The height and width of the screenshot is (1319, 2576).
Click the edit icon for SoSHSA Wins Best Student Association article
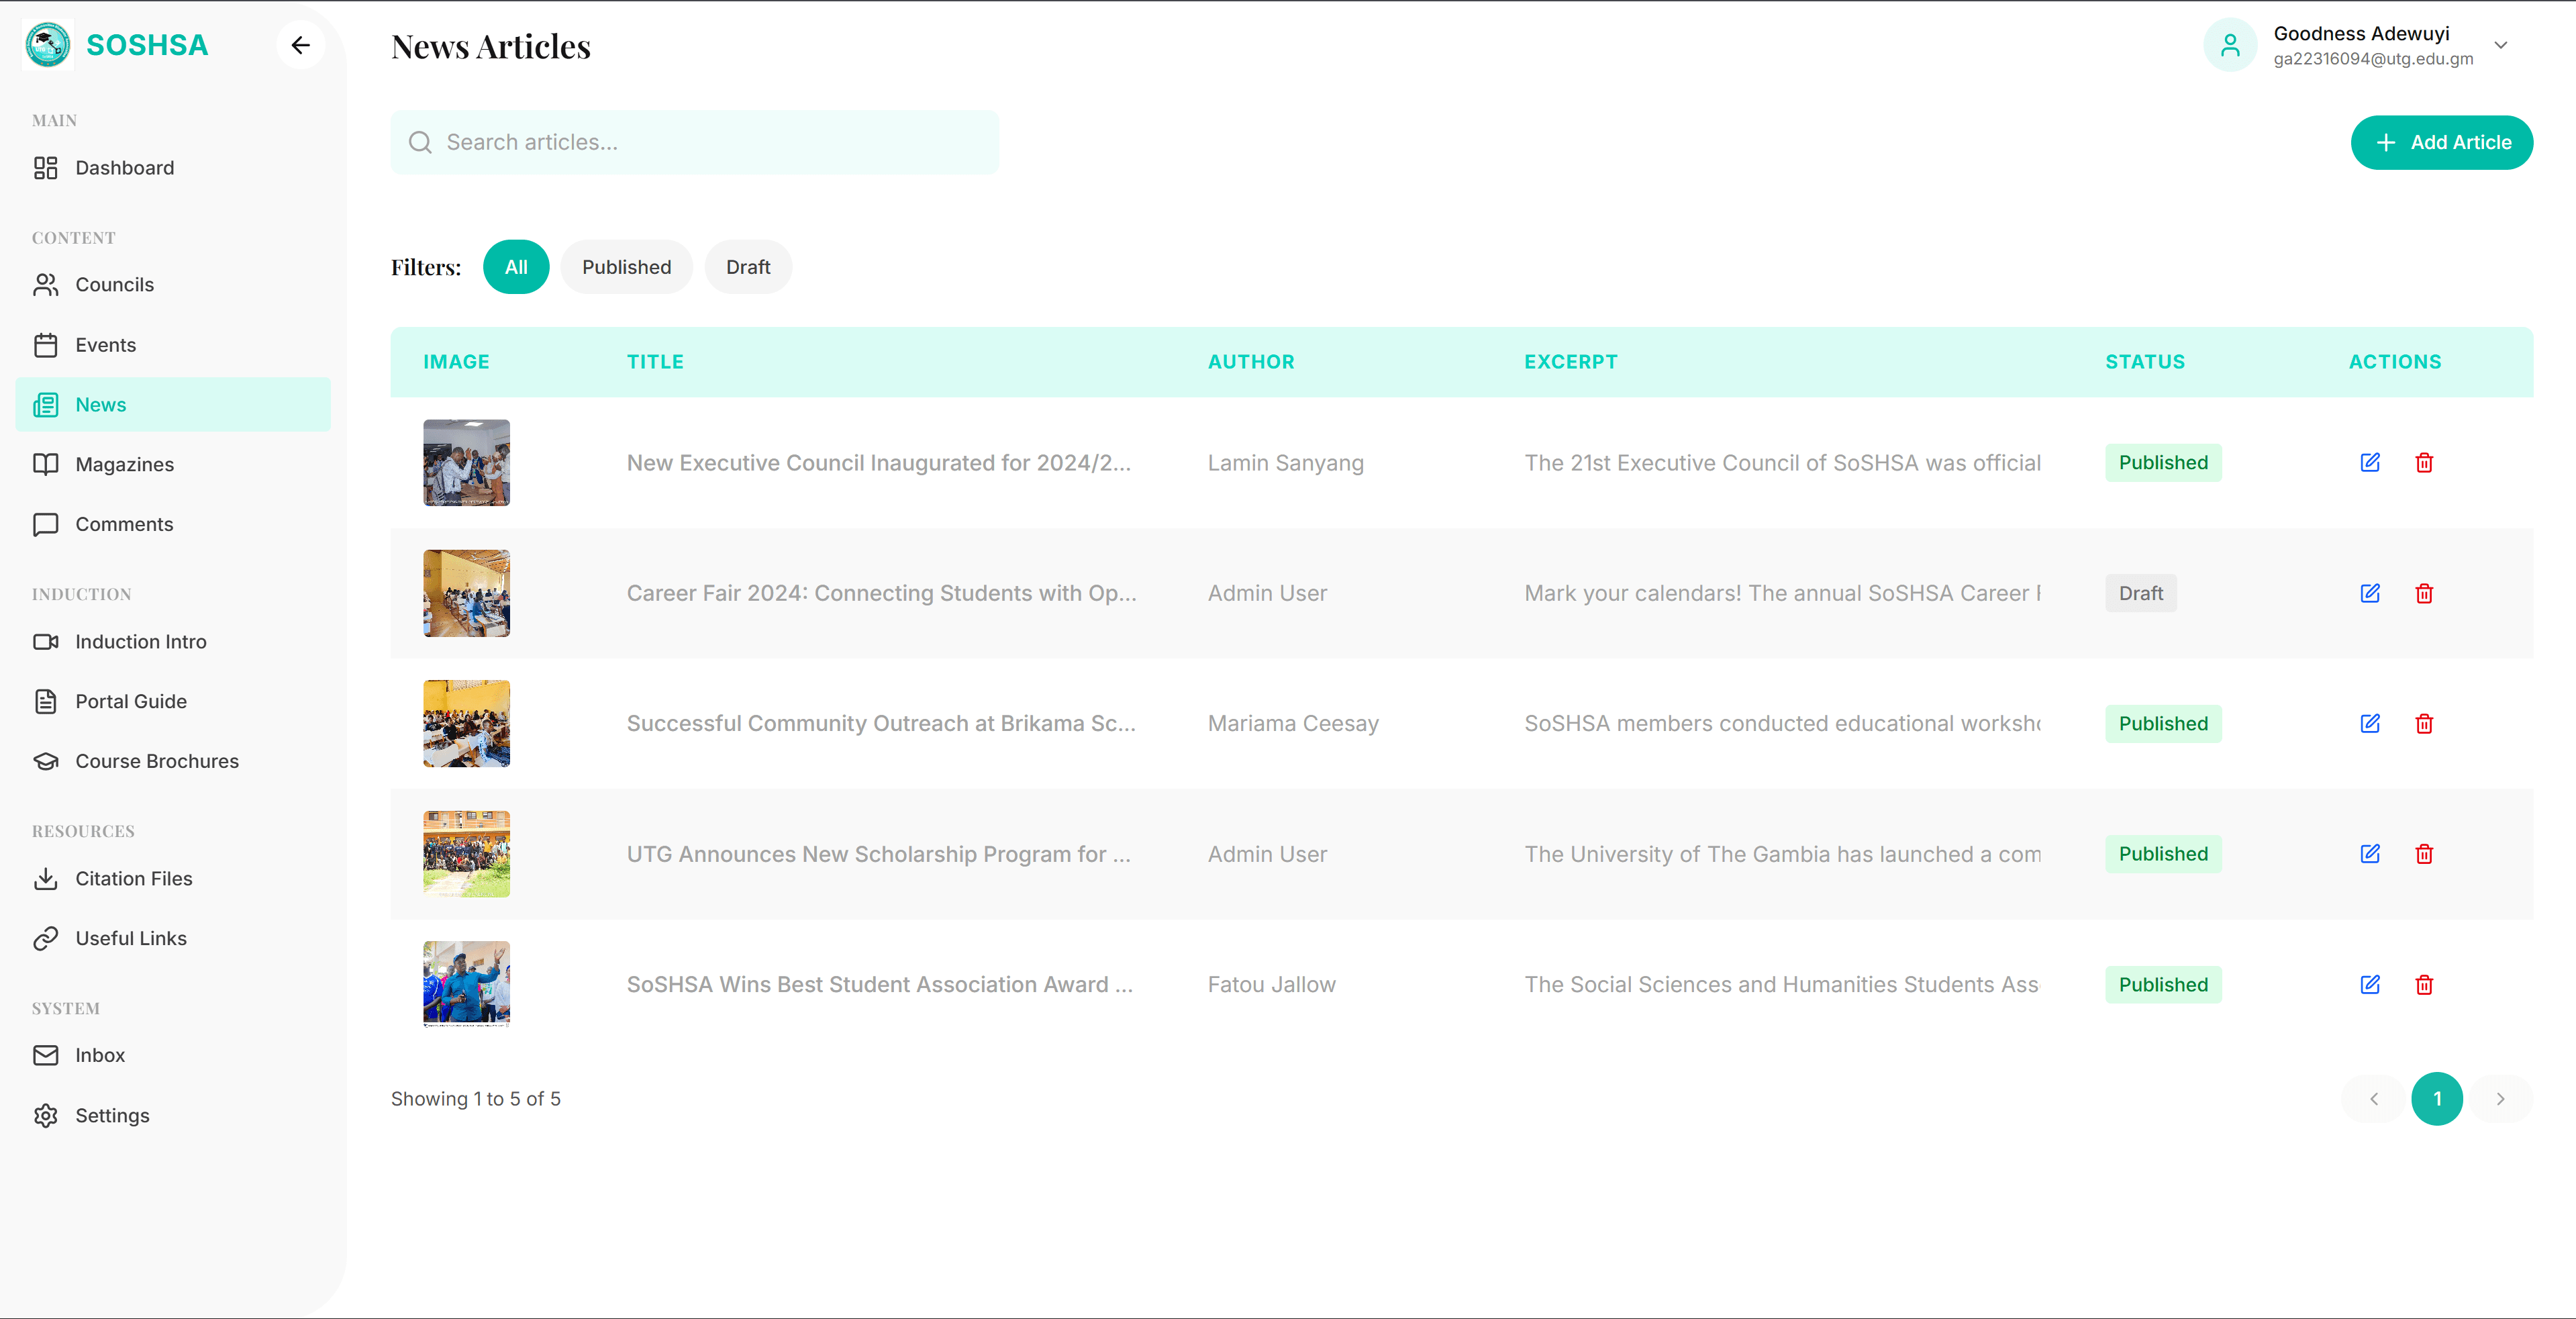[2370, 984]
